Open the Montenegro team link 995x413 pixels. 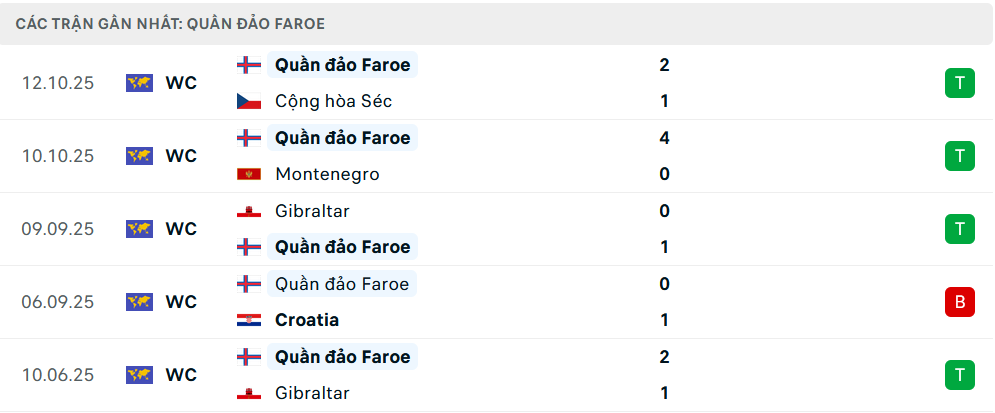pyautogui.click(x=327, y=174)
